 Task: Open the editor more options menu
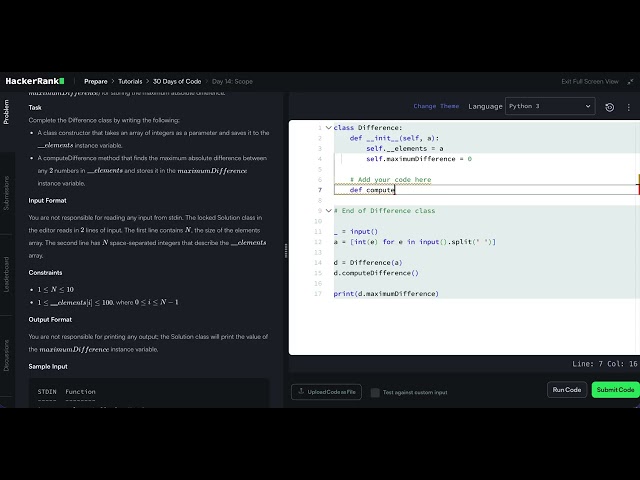629,107
